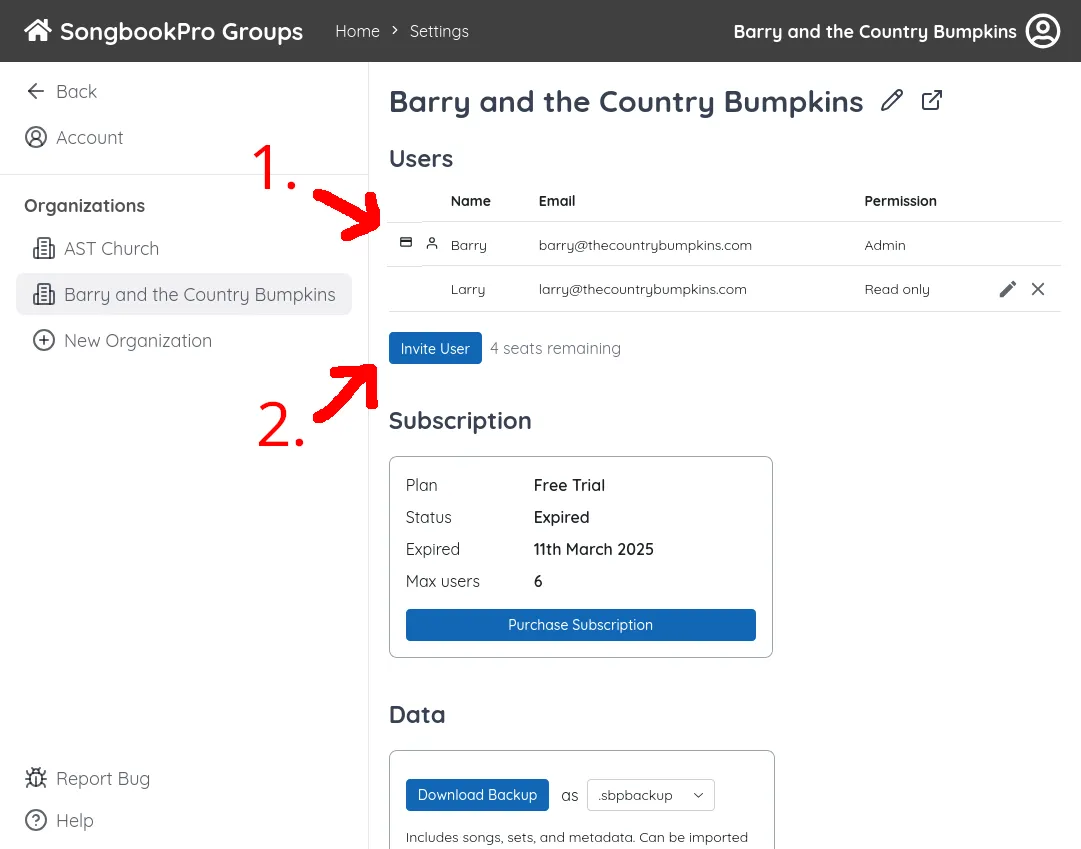1081x849 pixels.
Task: Open Report Bug using the bug icon
Action: (x=35, y=778)
